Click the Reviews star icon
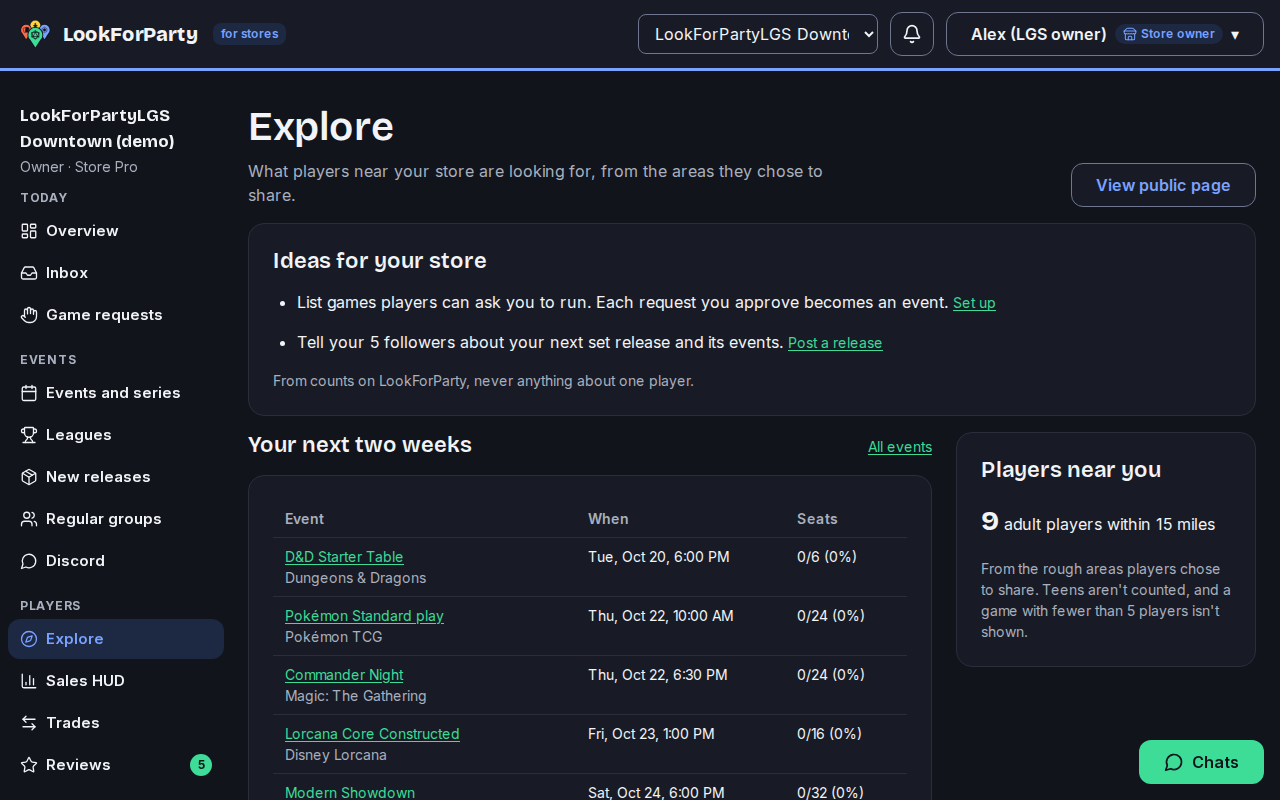The image size is (1280, 800). click(x=29, y=765)
